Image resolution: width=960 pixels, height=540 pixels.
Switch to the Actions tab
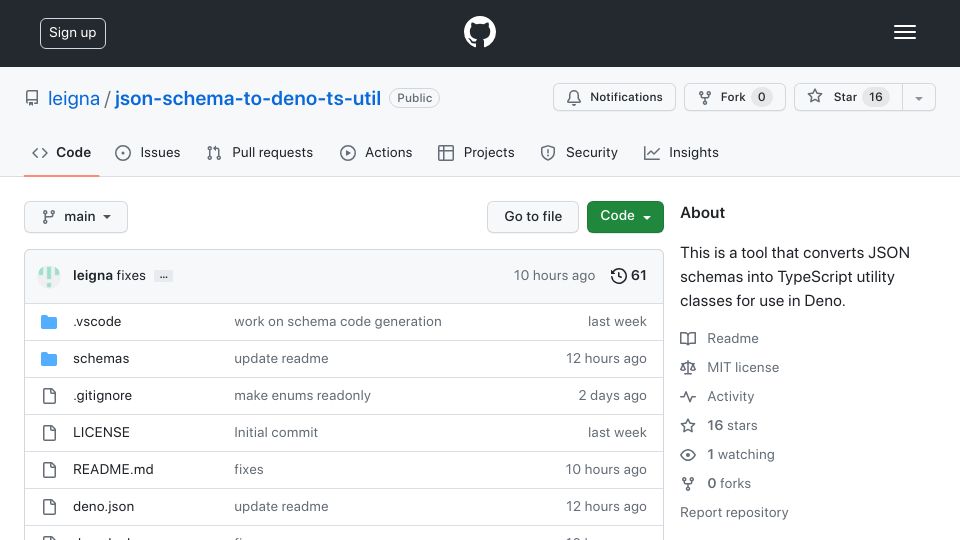(x=376, y=152)
